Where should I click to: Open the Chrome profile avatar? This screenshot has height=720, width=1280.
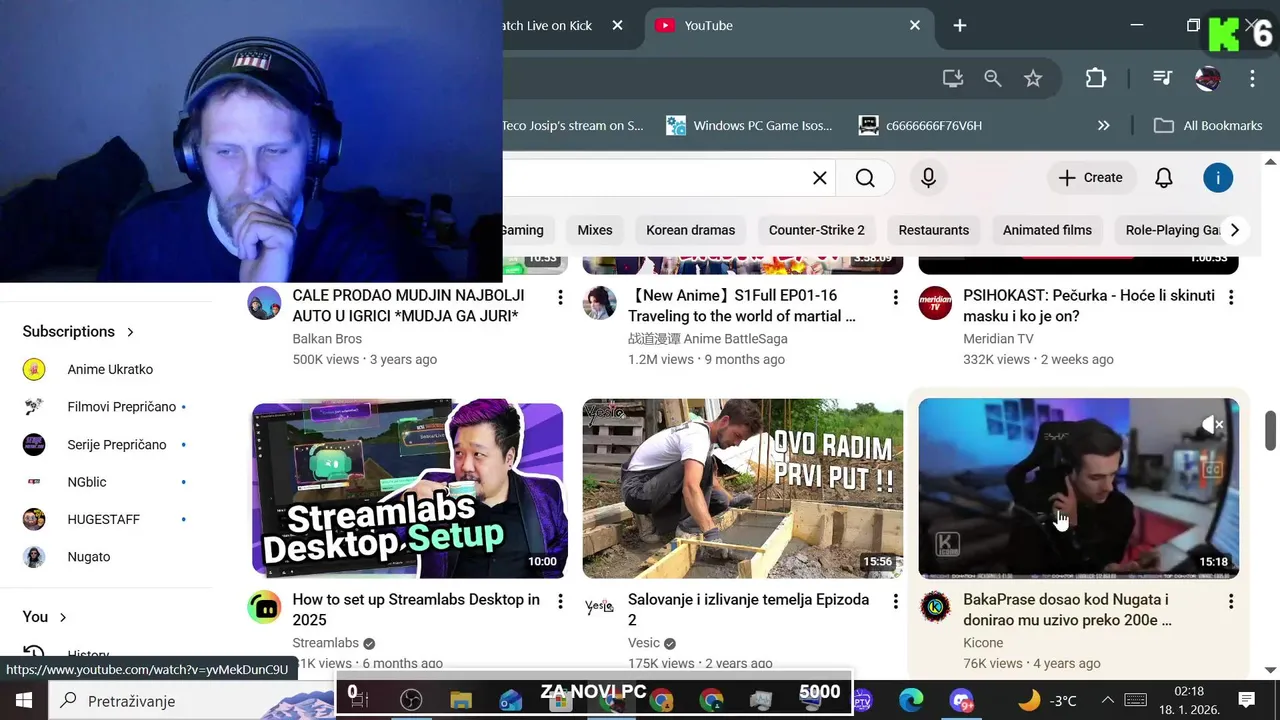[1208, 78]
